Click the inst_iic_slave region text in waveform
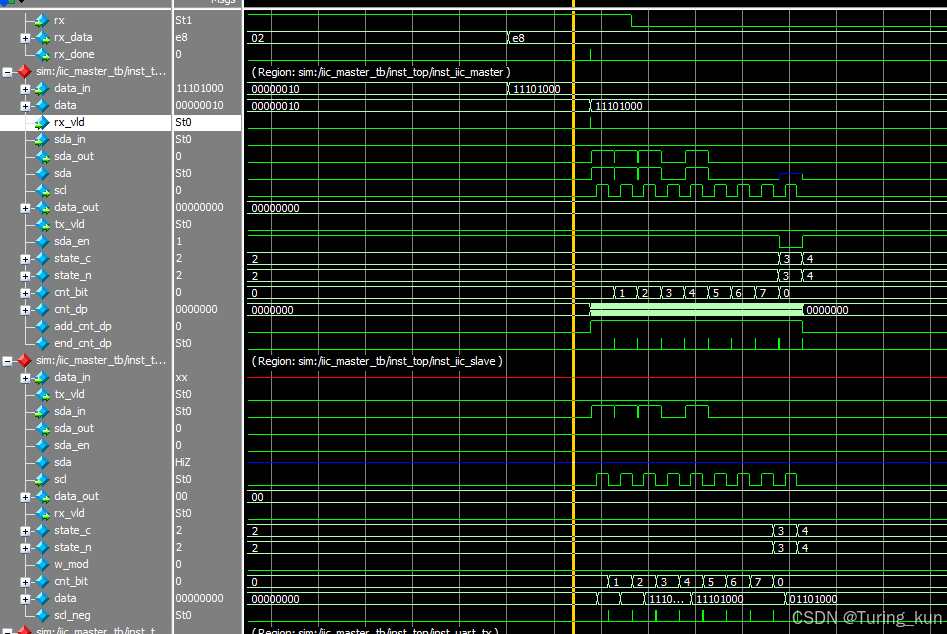 [x=377, y=361]
